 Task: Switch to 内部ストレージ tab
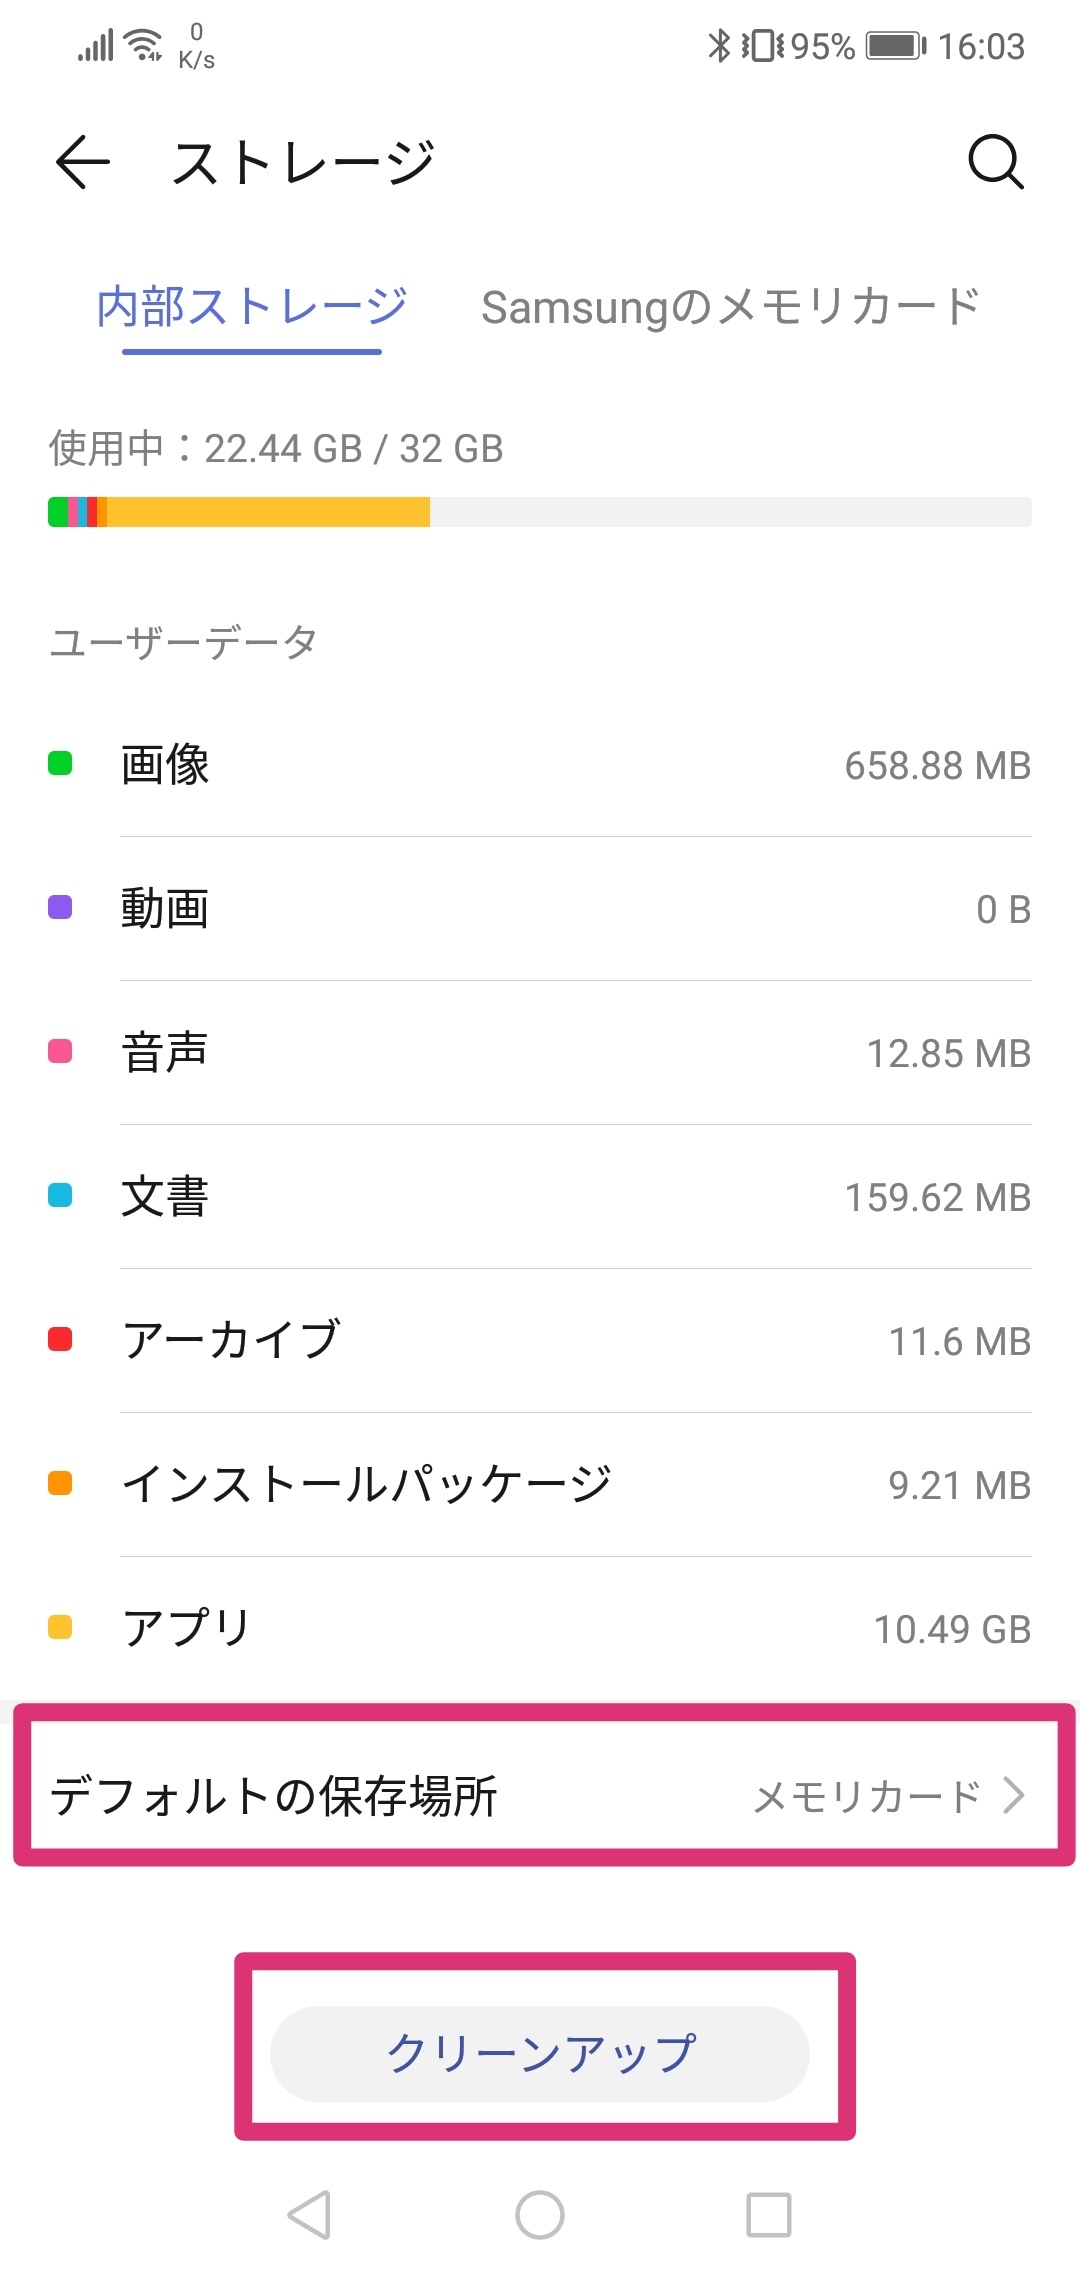[252, 307]
